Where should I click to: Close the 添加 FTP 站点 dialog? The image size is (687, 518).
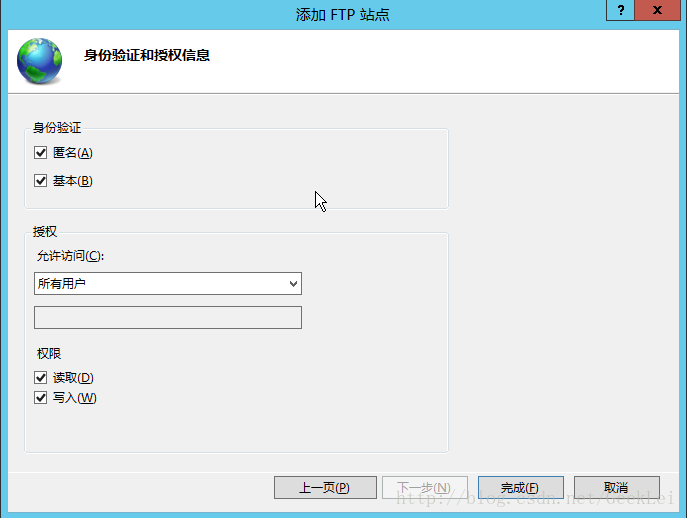(659, 10)
